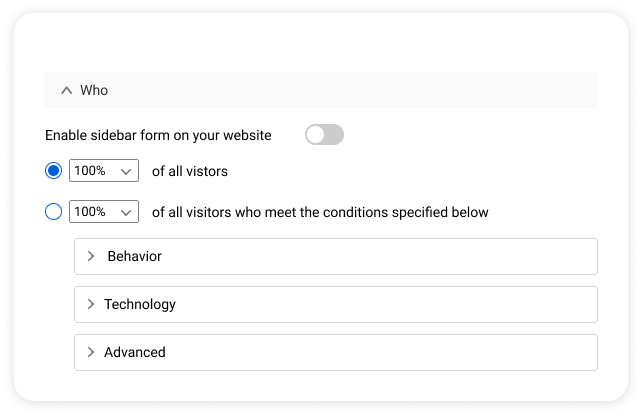Click the white knob of the sidebar toggle
Image resolution: width=642 pixels, height=416 pixels.
(315, 135)
